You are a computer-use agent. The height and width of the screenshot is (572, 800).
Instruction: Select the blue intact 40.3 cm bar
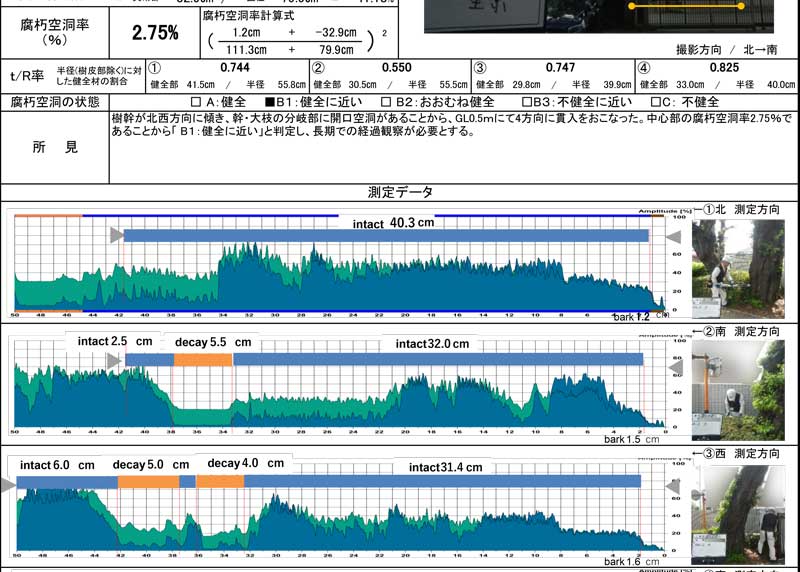[x=386, y=236]
